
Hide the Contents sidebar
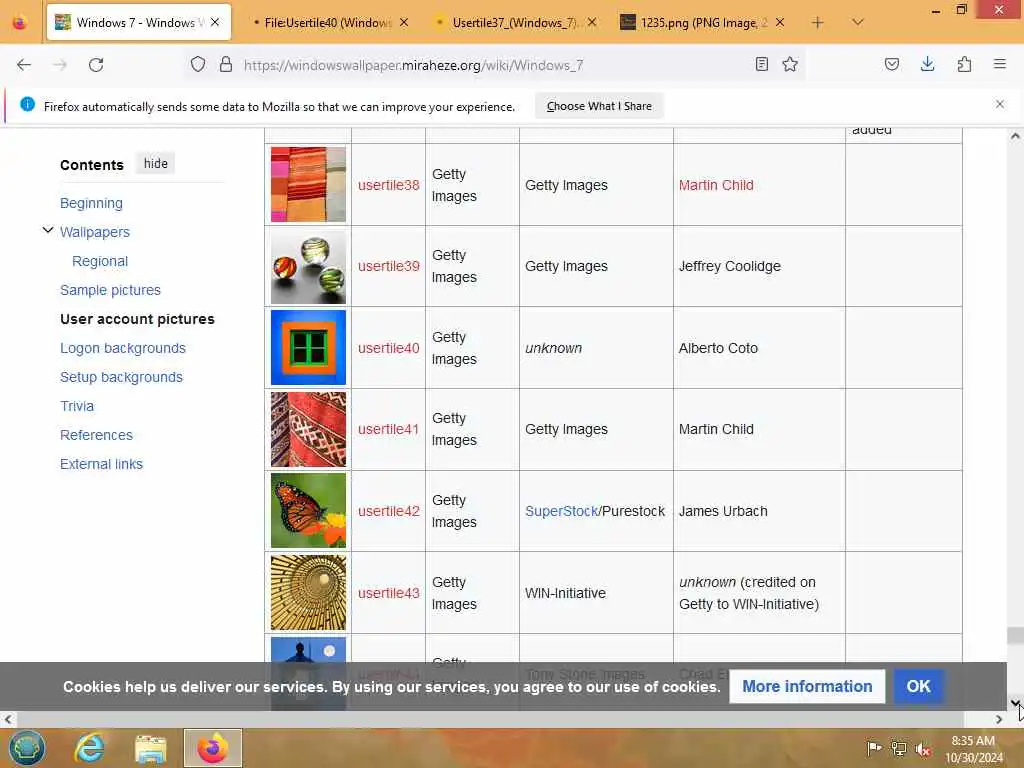(x=155, y=163)
